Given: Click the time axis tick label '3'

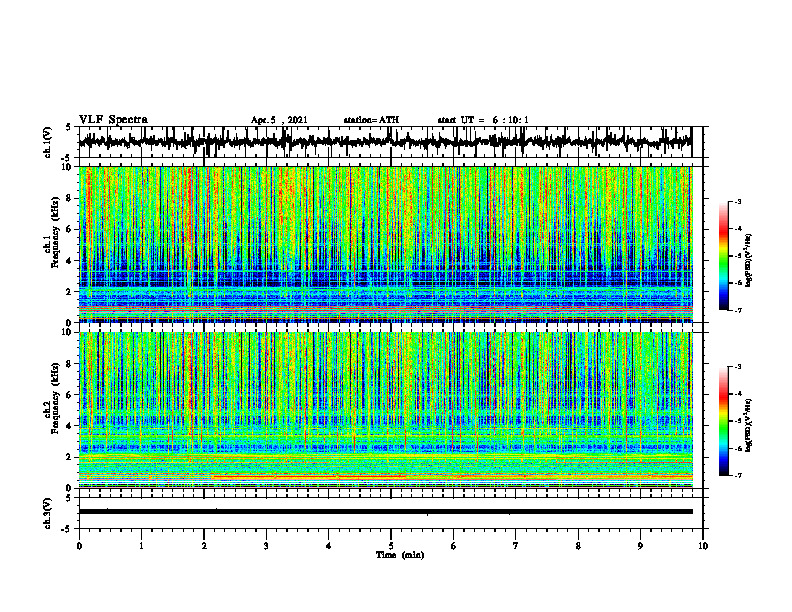Looking at the screenshot, I should [x=266, y=546].
